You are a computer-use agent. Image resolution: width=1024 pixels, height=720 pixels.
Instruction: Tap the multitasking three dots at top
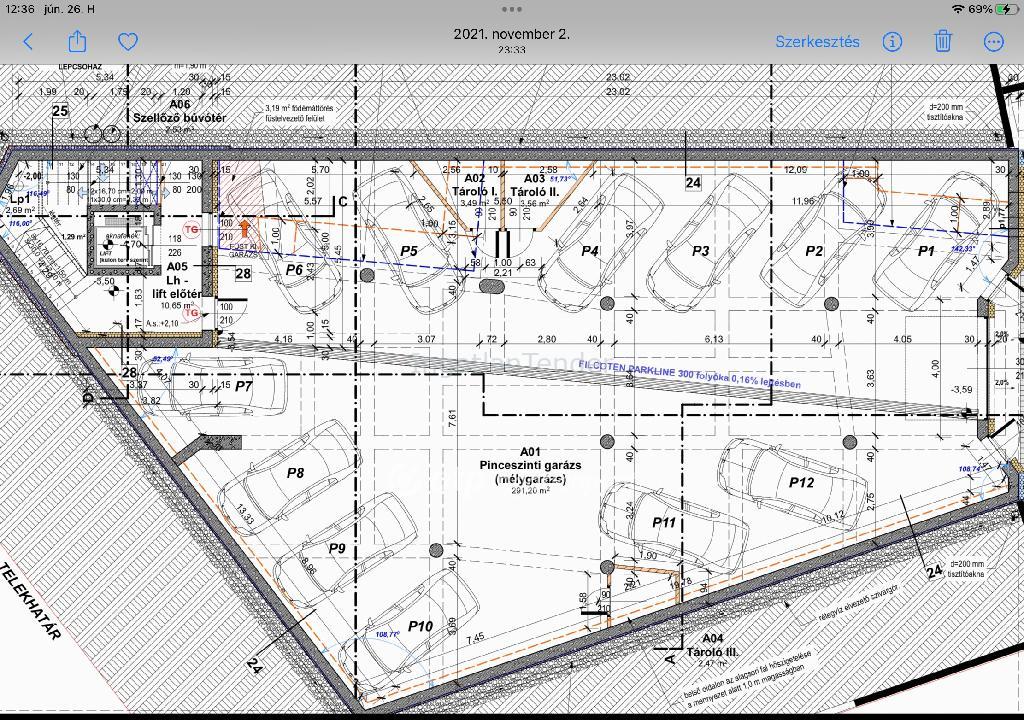pyautogui.click(x=512, y=9)
